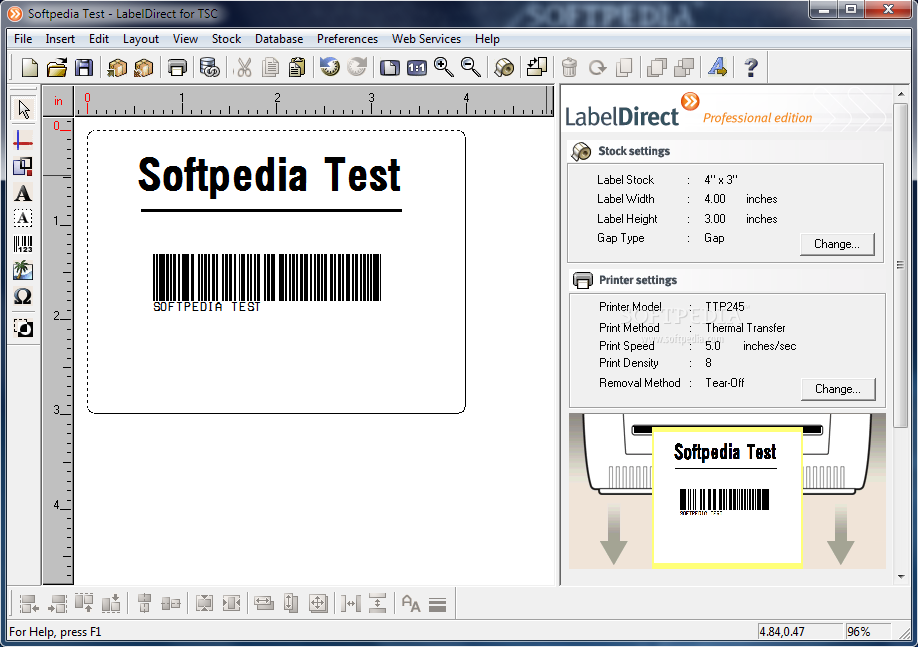Zoom in with the magnifier plus icon

pyautogui.click(x=444, y=67)
